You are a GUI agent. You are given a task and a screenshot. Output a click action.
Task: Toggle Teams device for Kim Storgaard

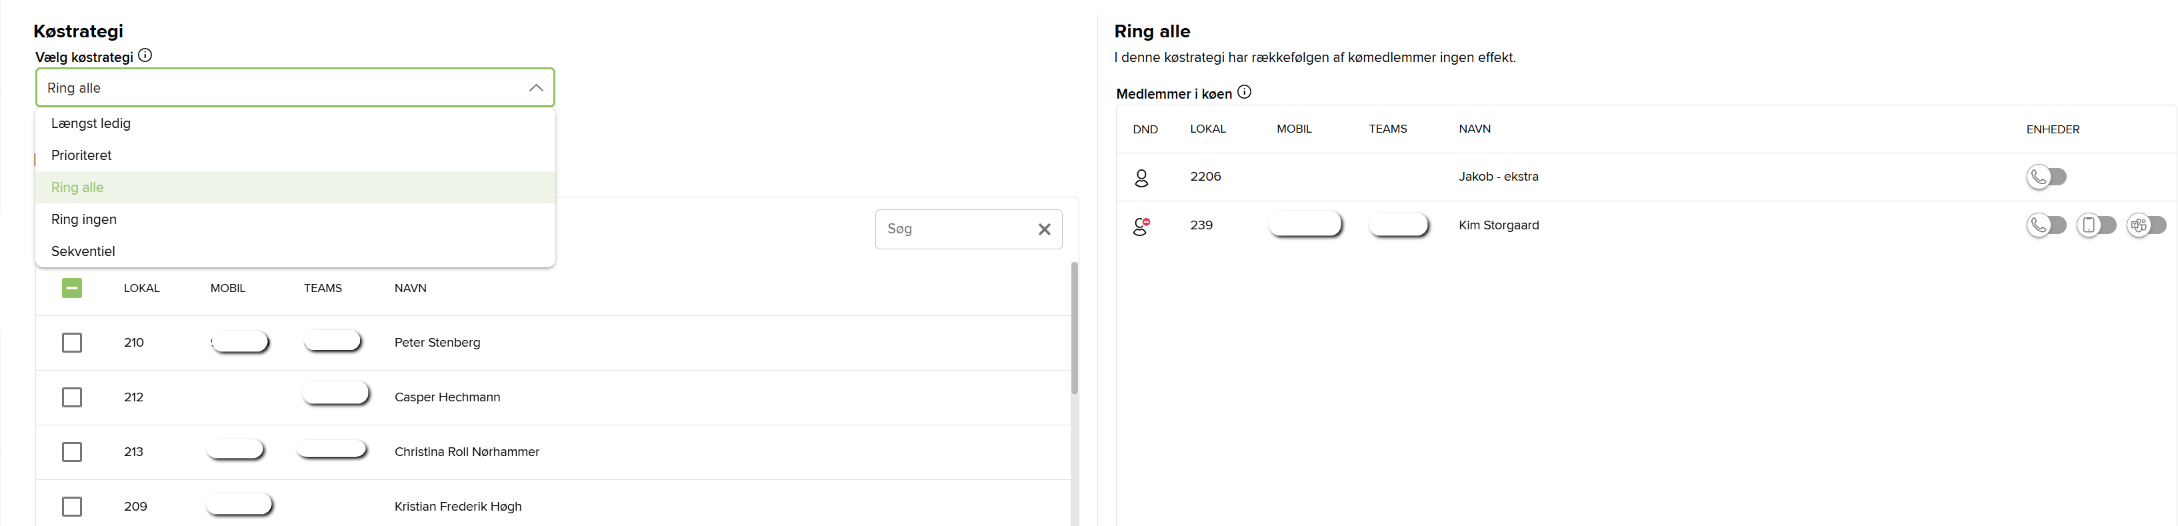tap(2146, 225)
